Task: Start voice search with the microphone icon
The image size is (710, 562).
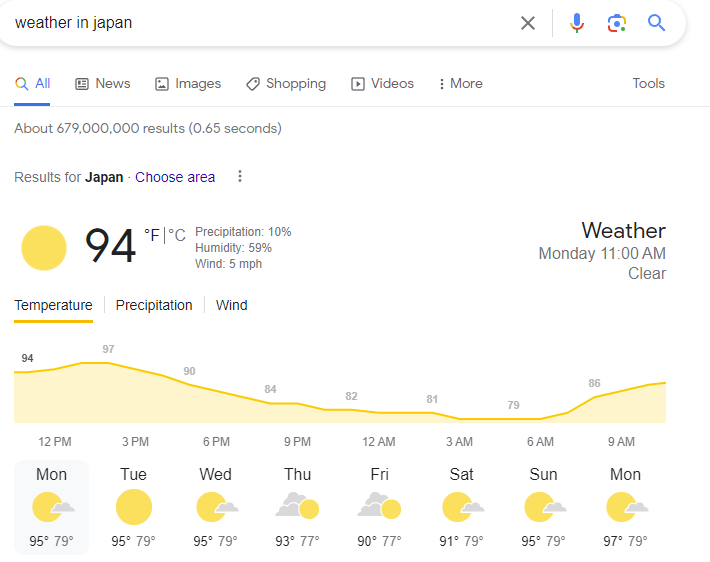Action: tap(576, 23)
